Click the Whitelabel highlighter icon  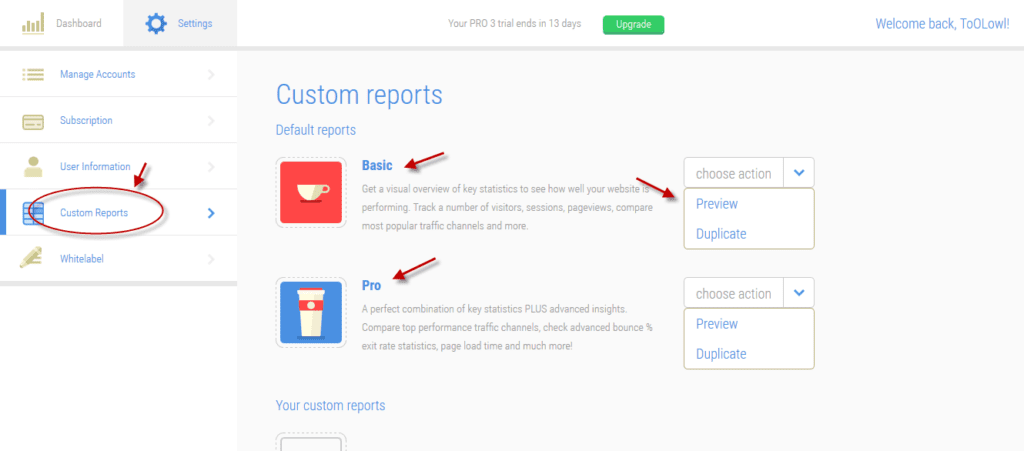(31, 258)
